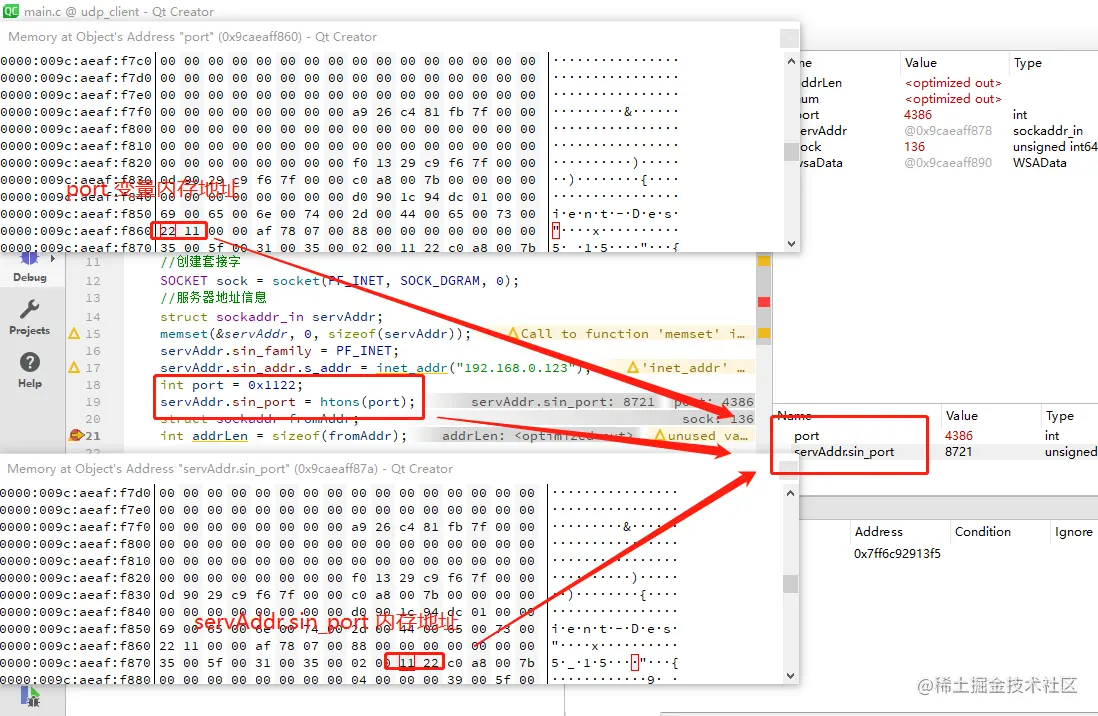Select sock value 136 in locals
Image resolution: width=1098 pixels, height=716 pixels.
(914, 146)
